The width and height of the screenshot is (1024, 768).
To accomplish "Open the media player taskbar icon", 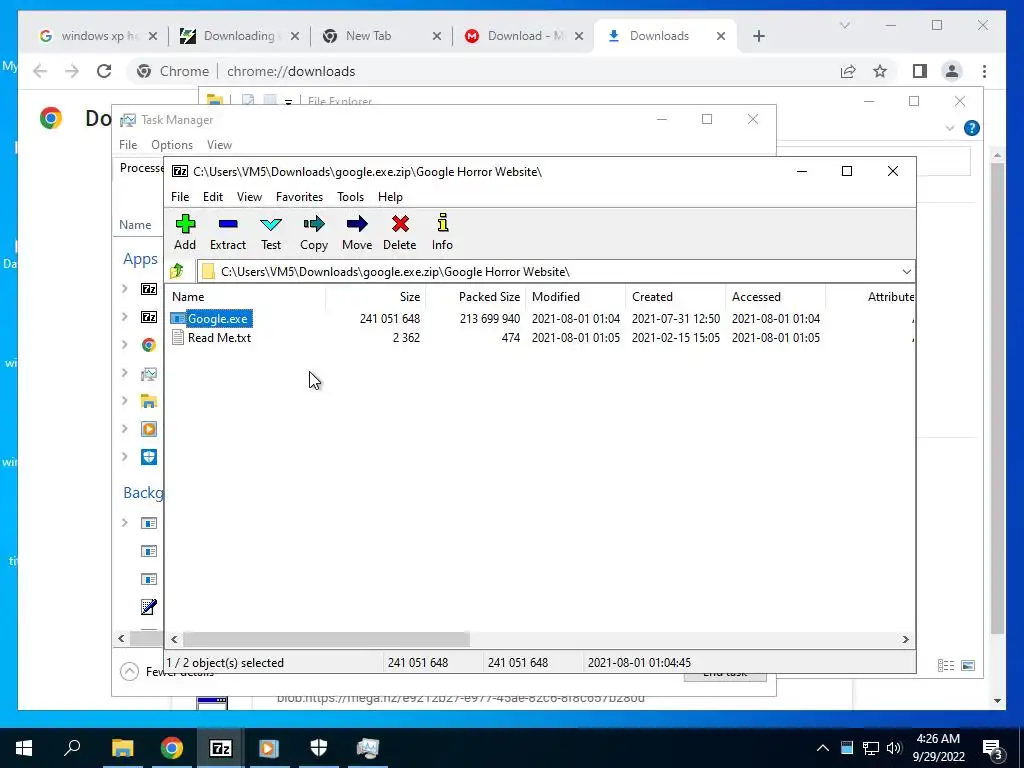I will pyautogui.click(x=269, y=748).
